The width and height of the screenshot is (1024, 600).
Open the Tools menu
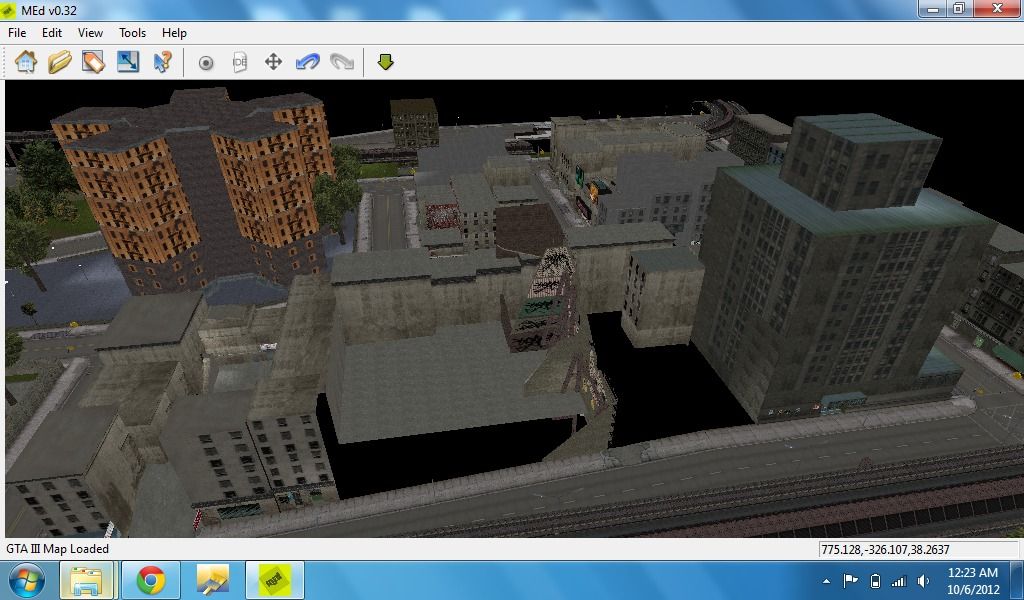pyautogui.click(x=132, y=33)
